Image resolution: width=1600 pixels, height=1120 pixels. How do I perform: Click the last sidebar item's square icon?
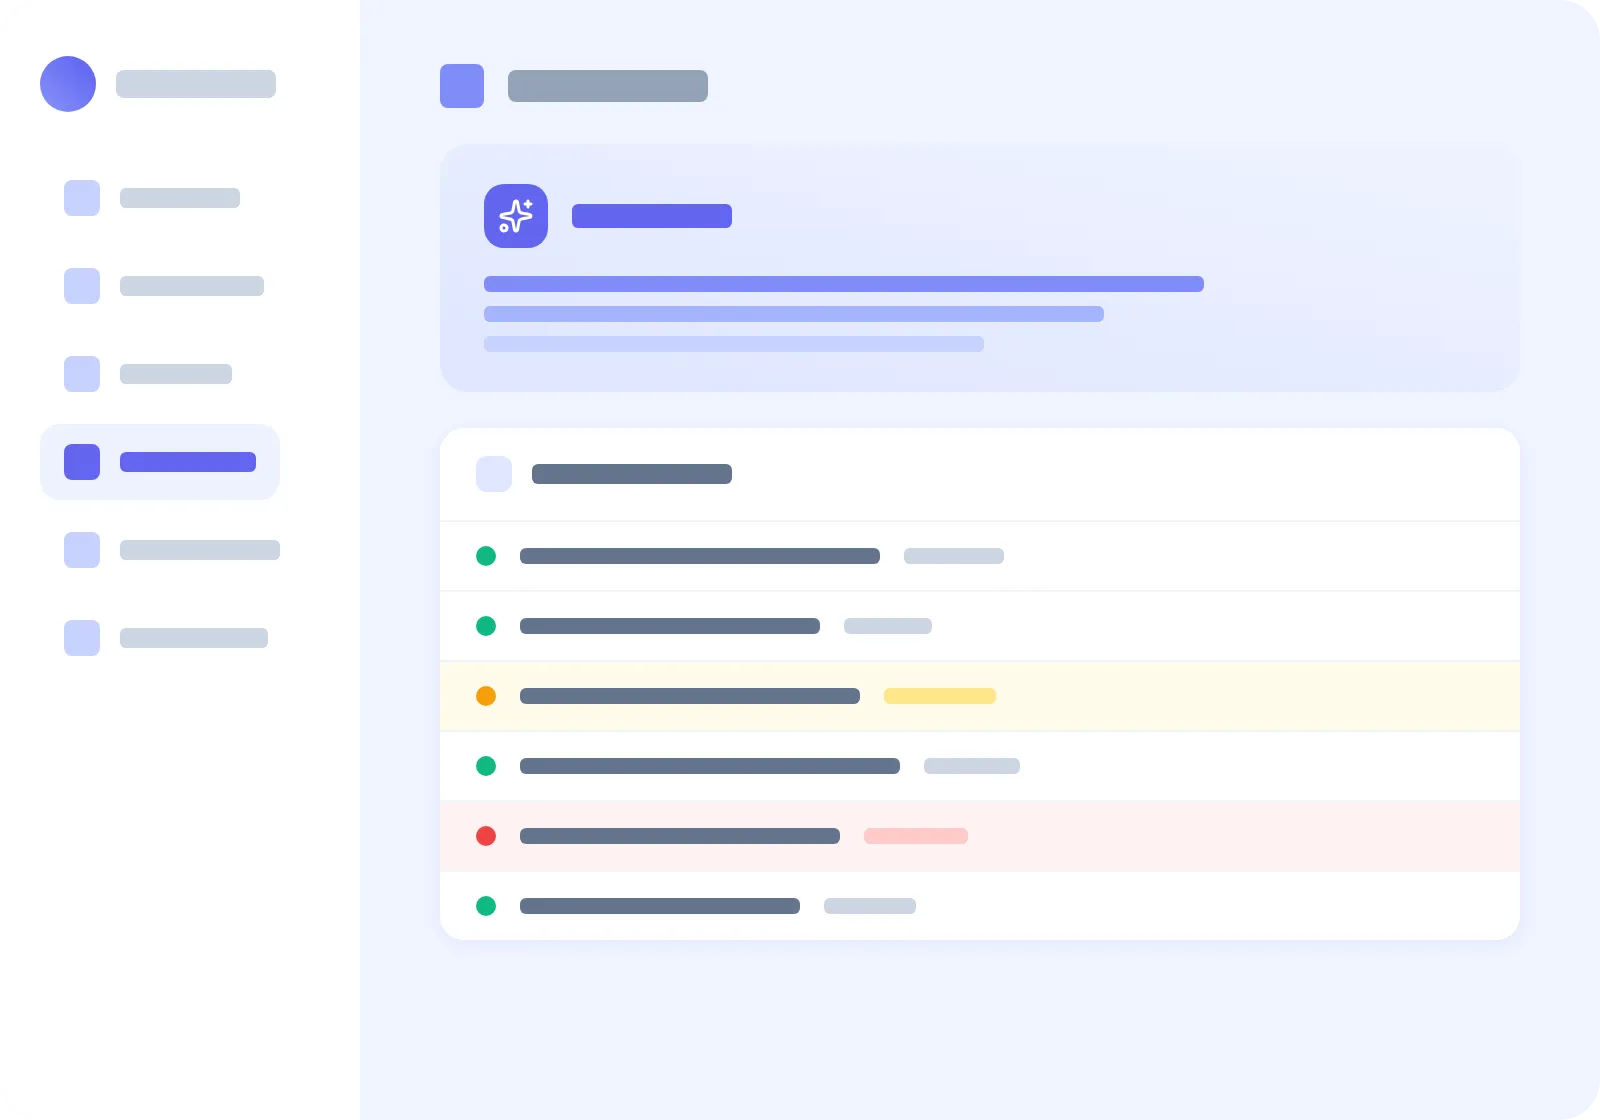pos(82,638)
